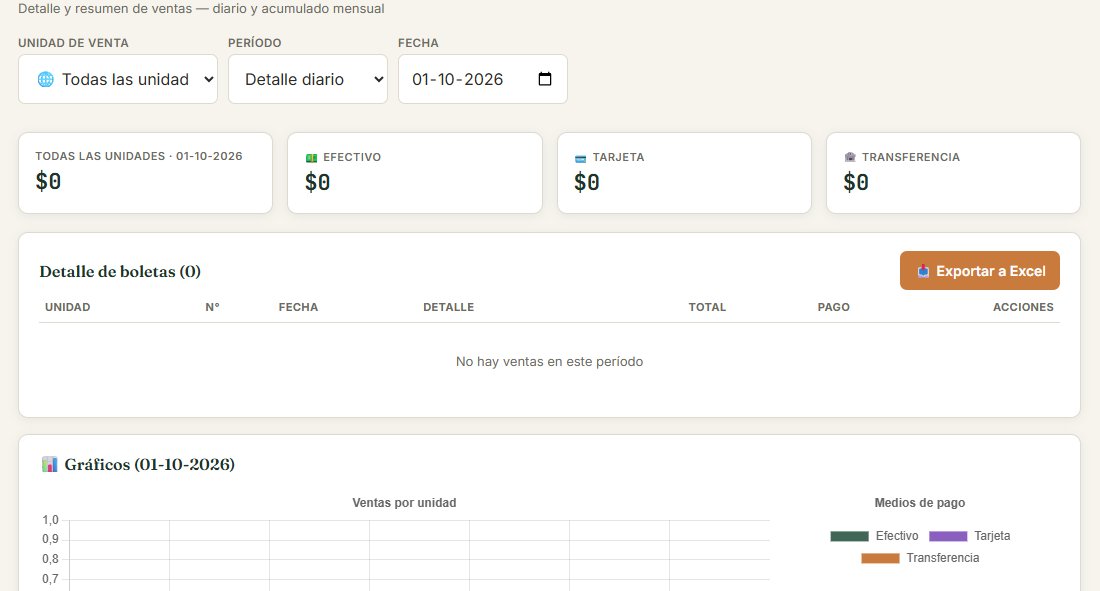Toggle the Tarjeta legend color swatch

(x=948, y=536)
